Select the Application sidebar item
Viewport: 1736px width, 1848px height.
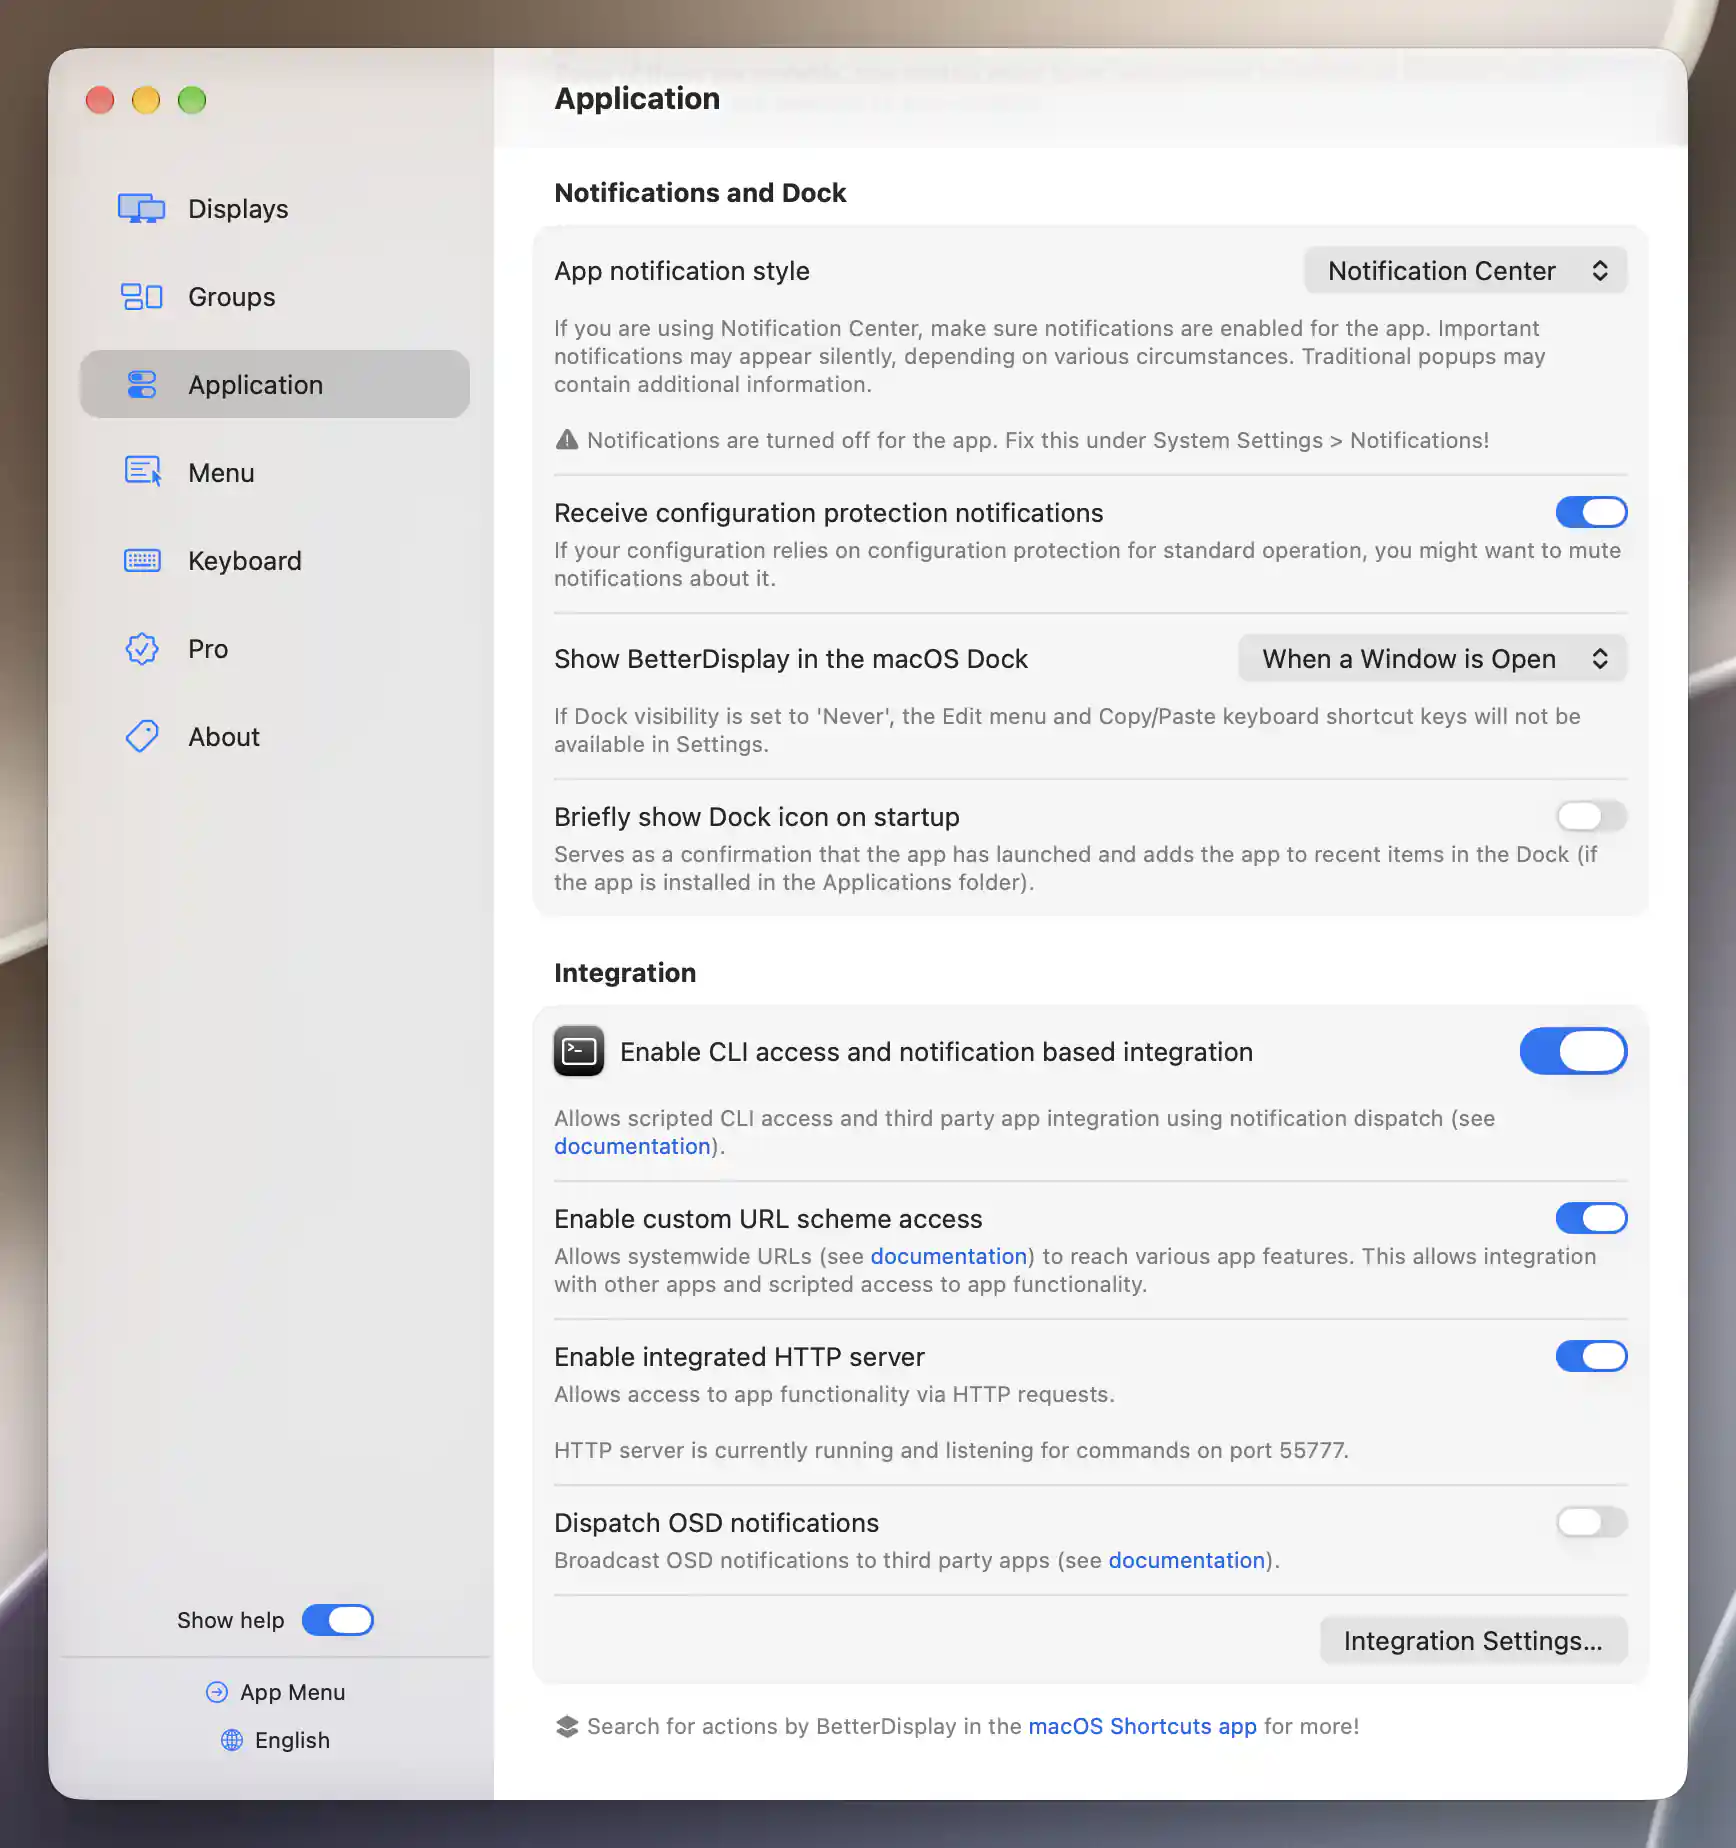(x=275, y=385)
